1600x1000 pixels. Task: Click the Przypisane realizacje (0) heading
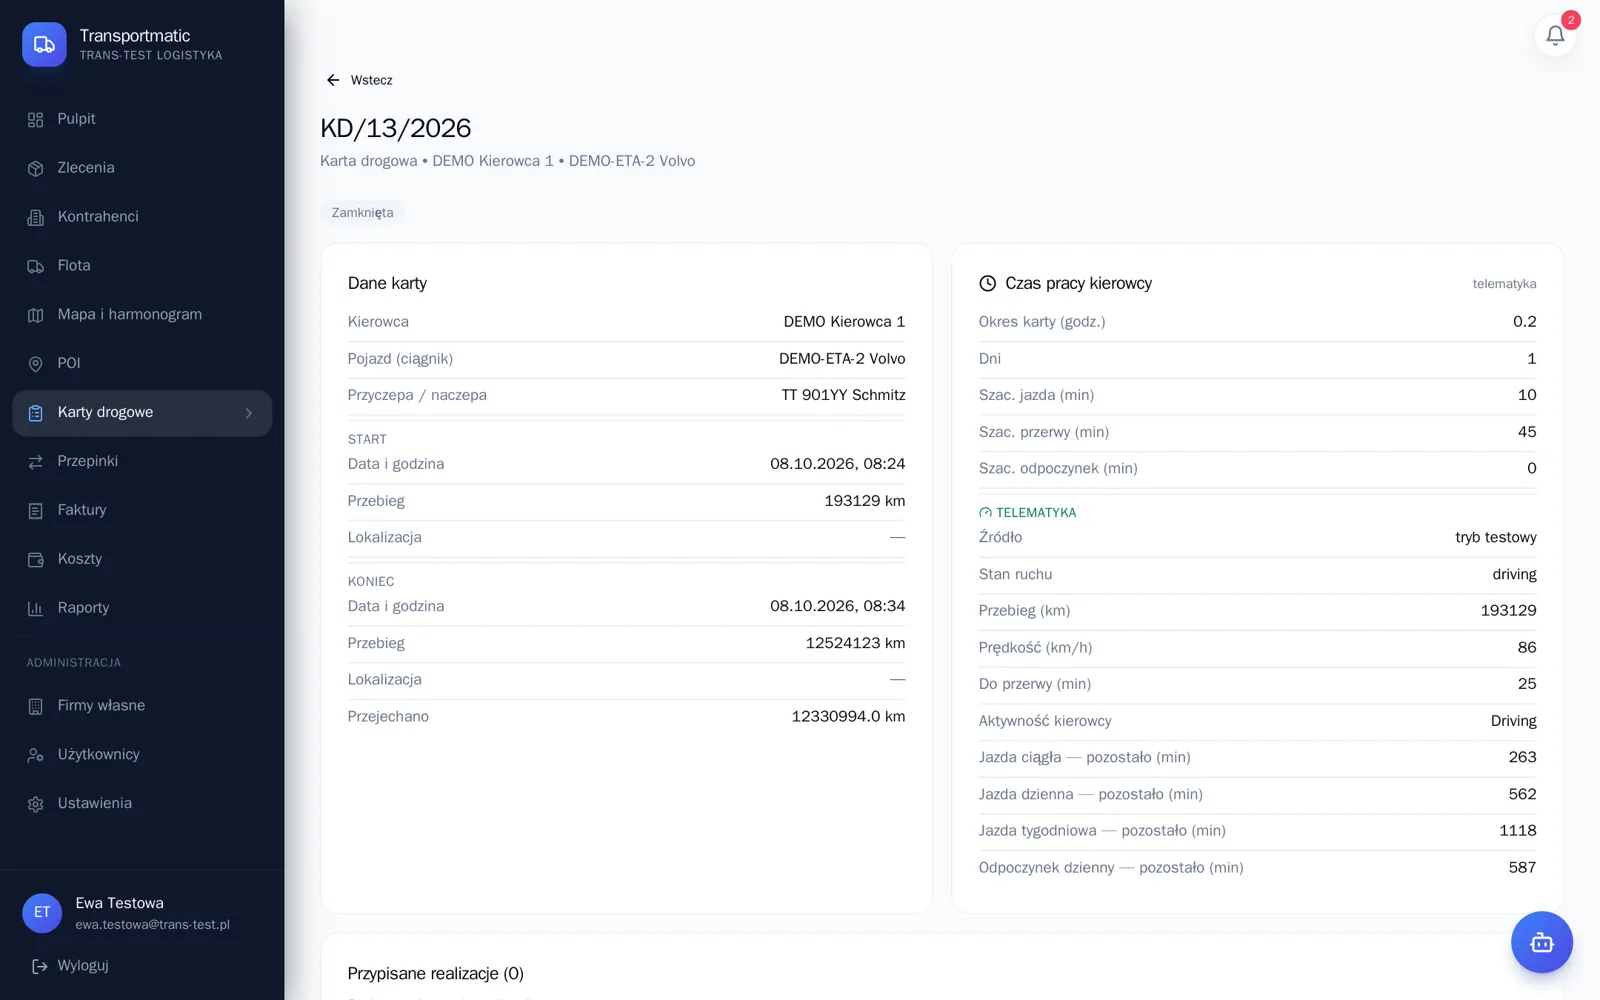(436, 974)
